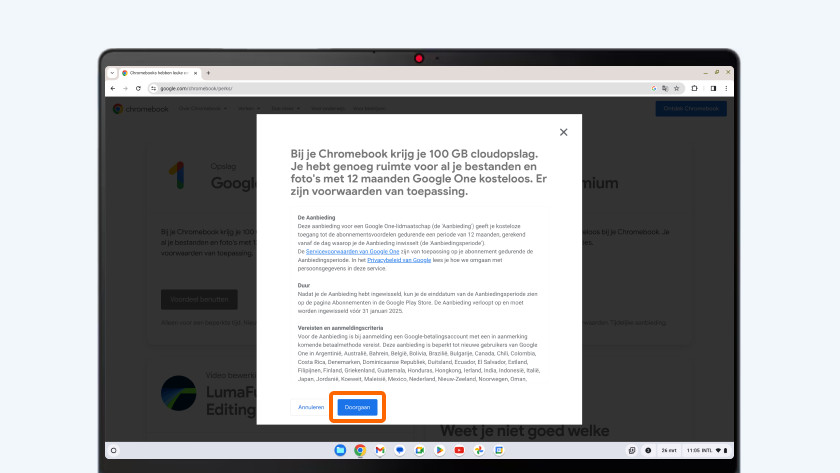Close the Google One offer dialog
Viewport: 840px width, 473px height.
[x=563, y=132]
